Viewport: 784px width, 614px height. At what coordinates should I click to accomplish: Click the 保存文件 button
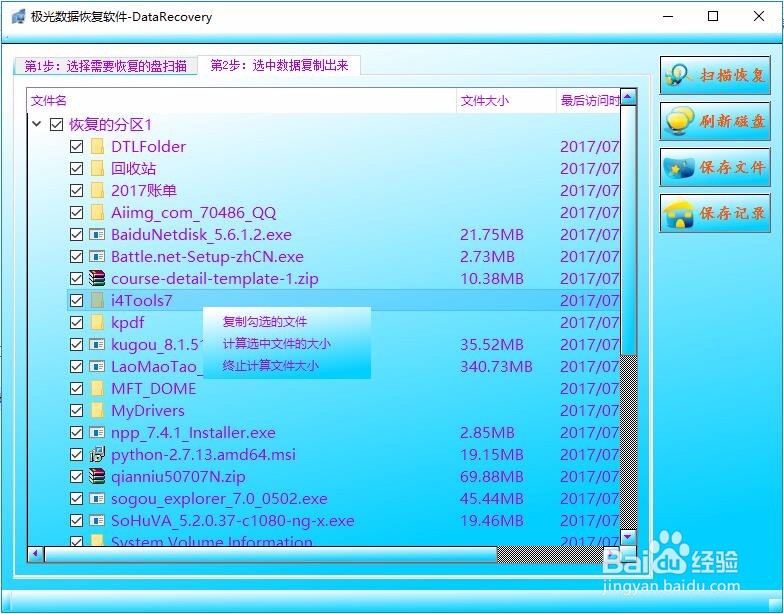pyautogui.click(x=715, y=167)
